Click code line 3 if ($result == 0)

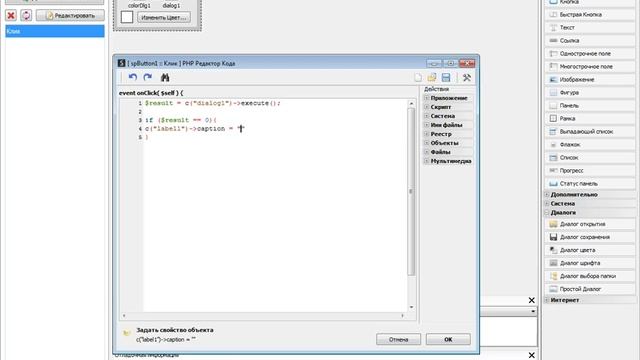point(181,120)
